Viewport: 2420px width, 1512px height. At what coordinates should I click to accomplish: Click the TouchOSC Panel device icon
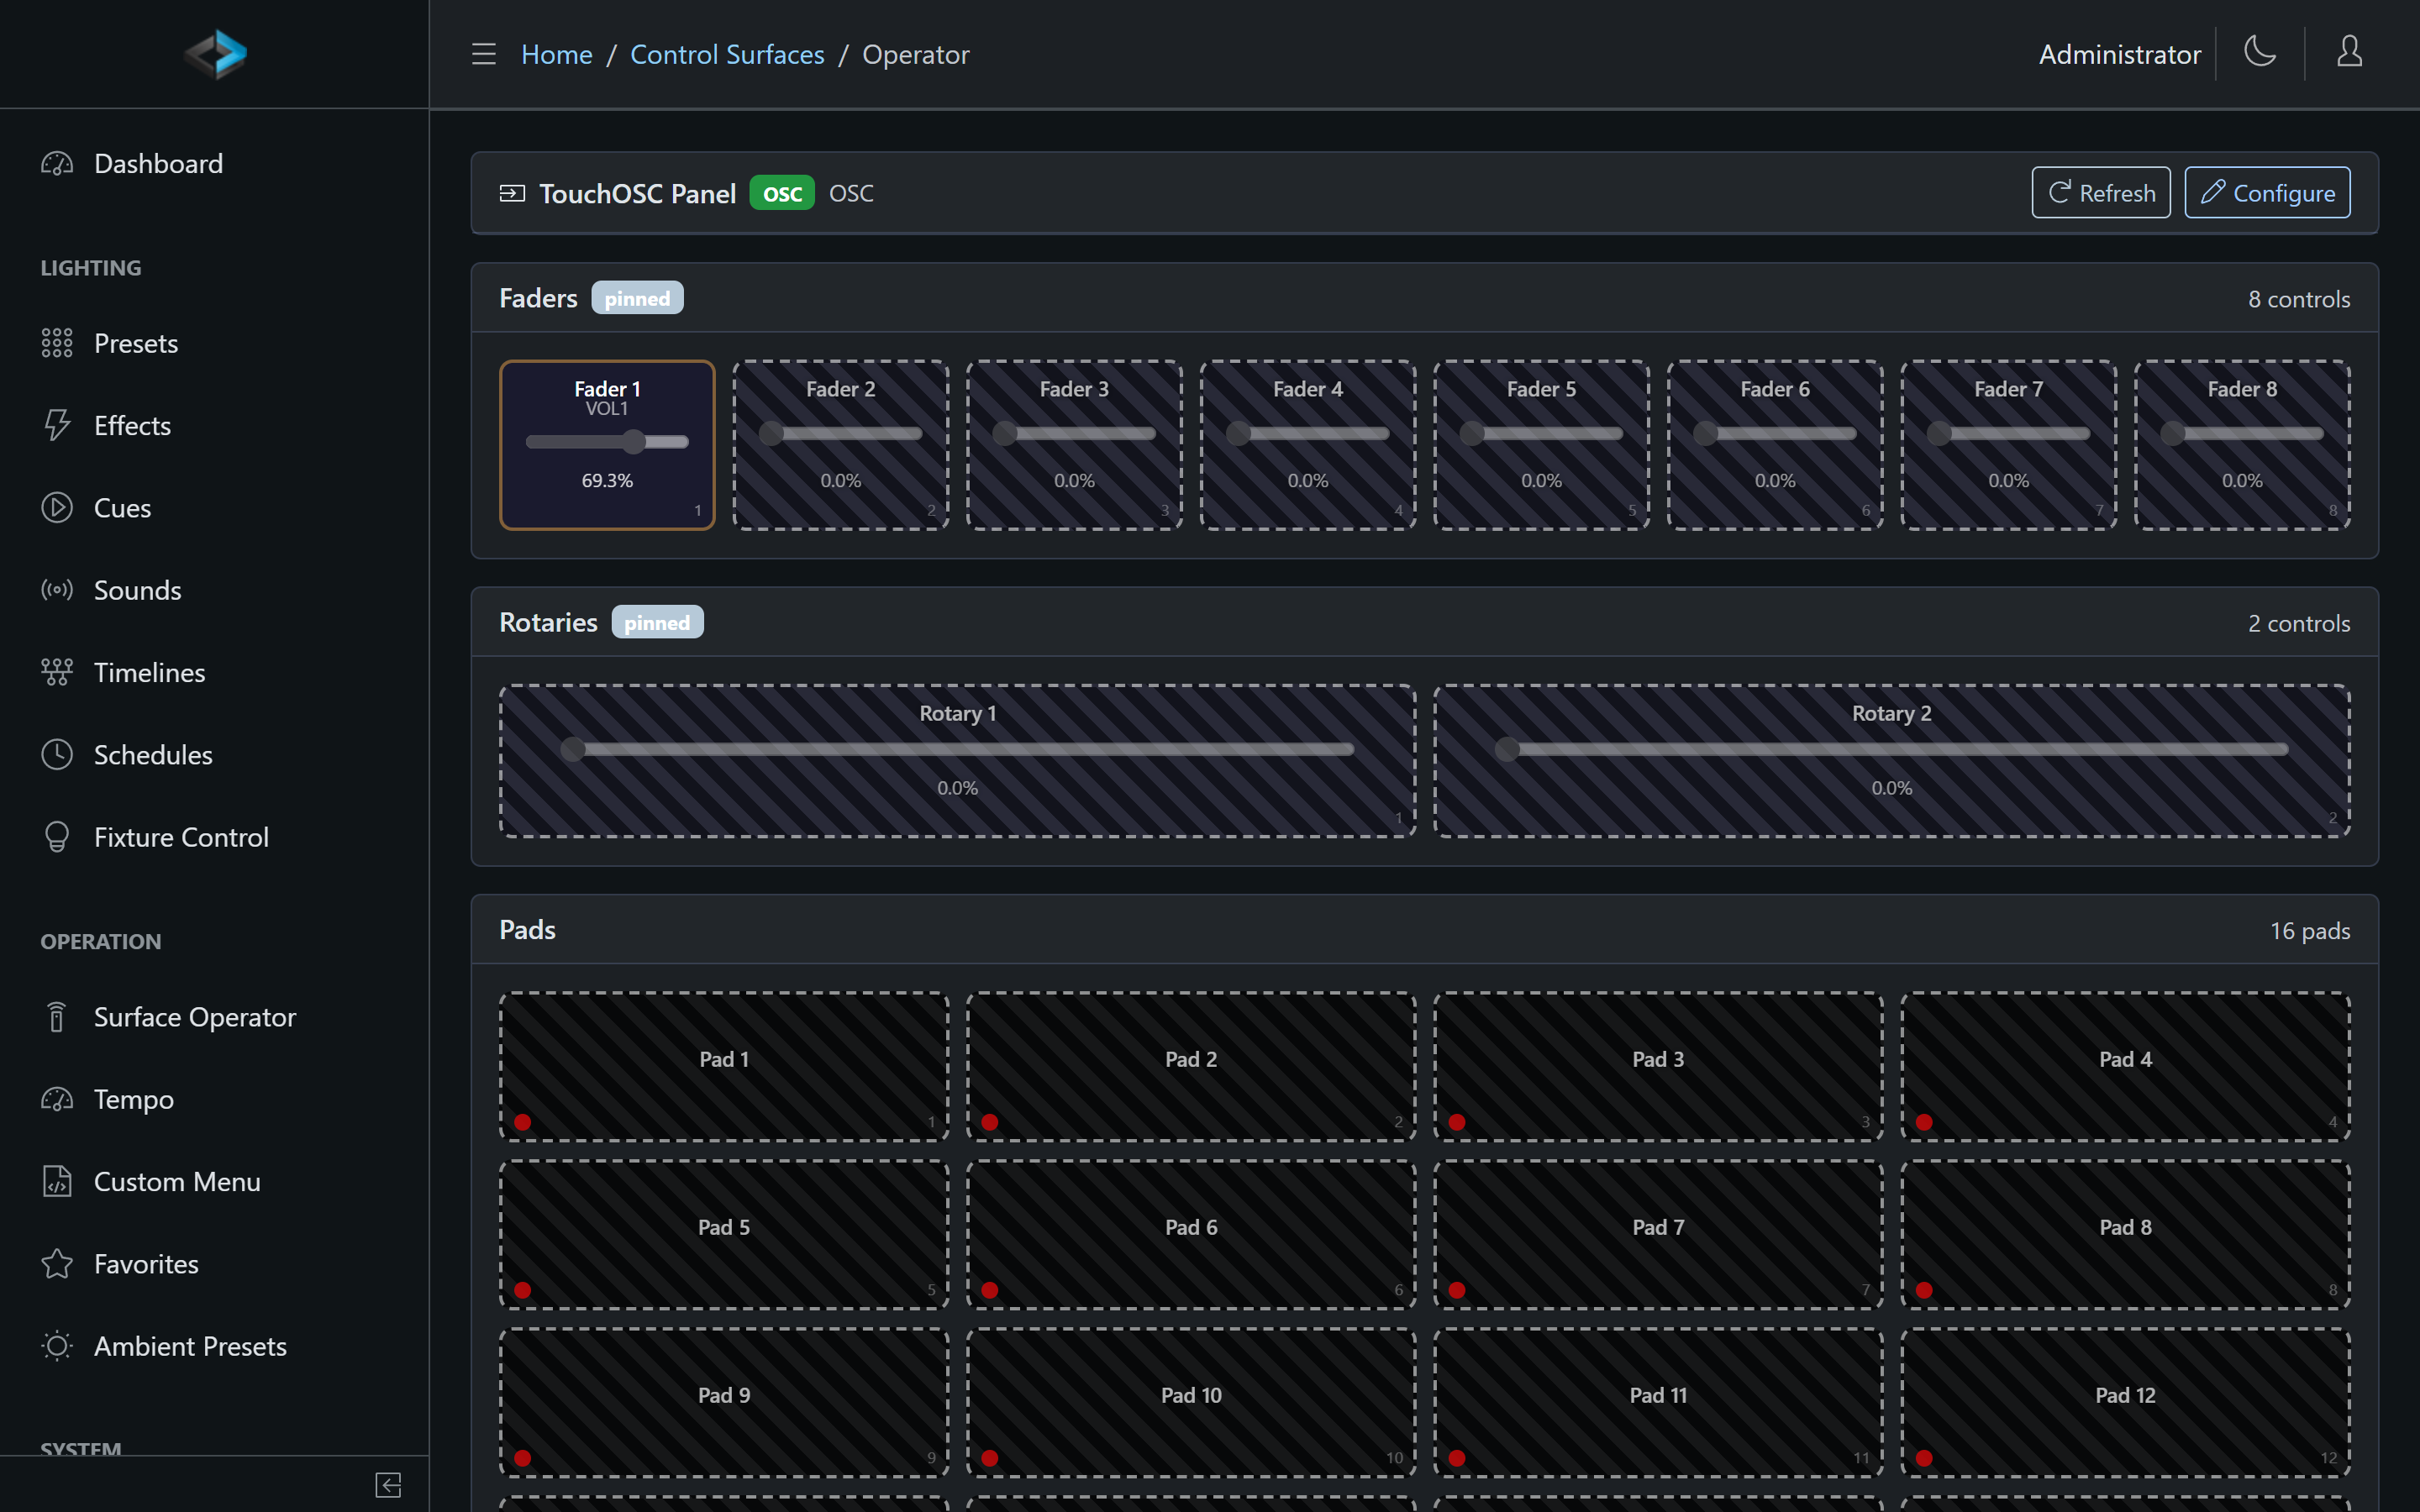click(x=512, y=193)
